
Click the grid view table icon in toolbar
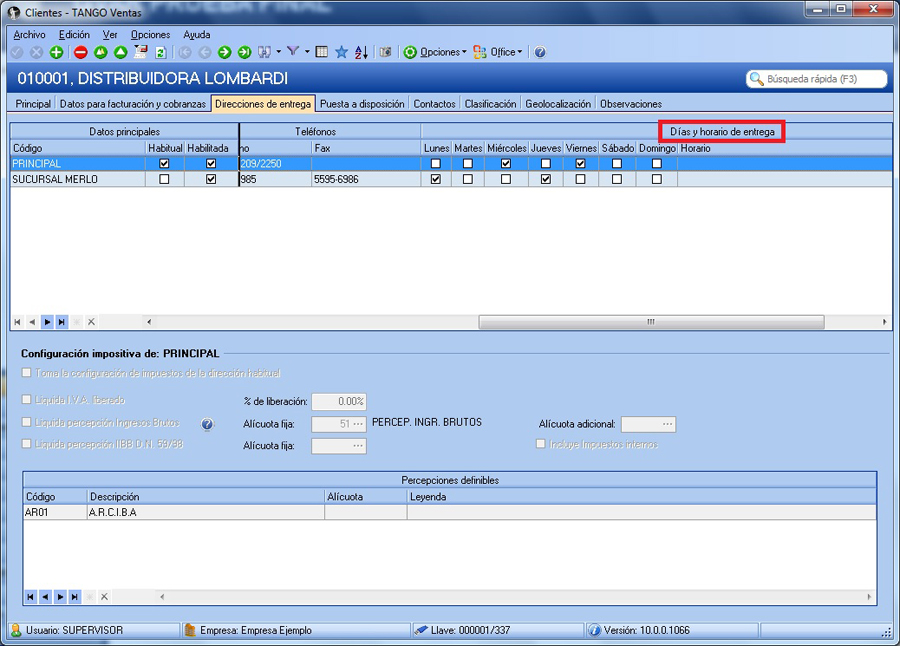coord(322,52)
